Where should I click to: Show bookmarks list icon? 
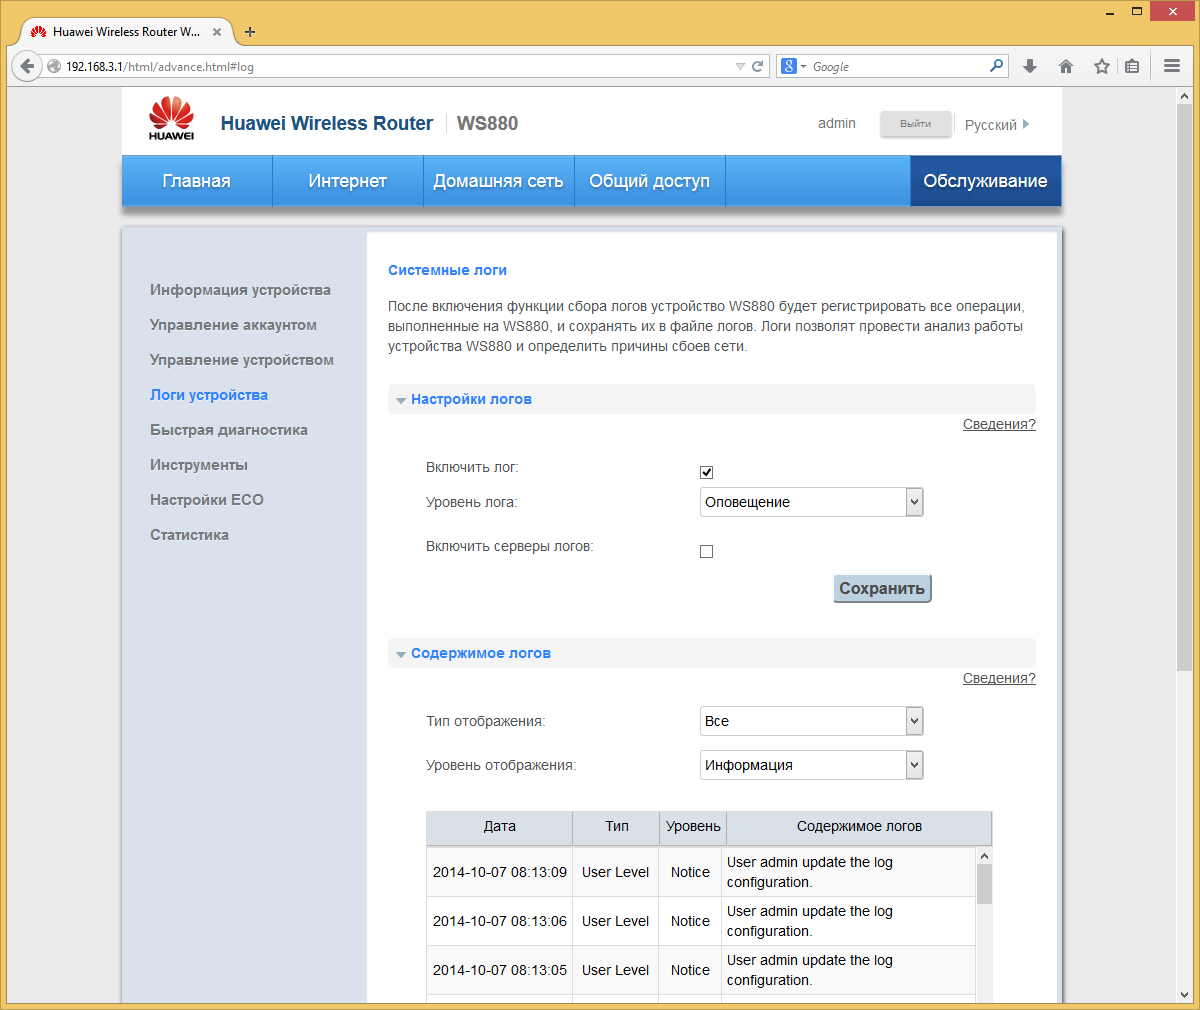1132,66
